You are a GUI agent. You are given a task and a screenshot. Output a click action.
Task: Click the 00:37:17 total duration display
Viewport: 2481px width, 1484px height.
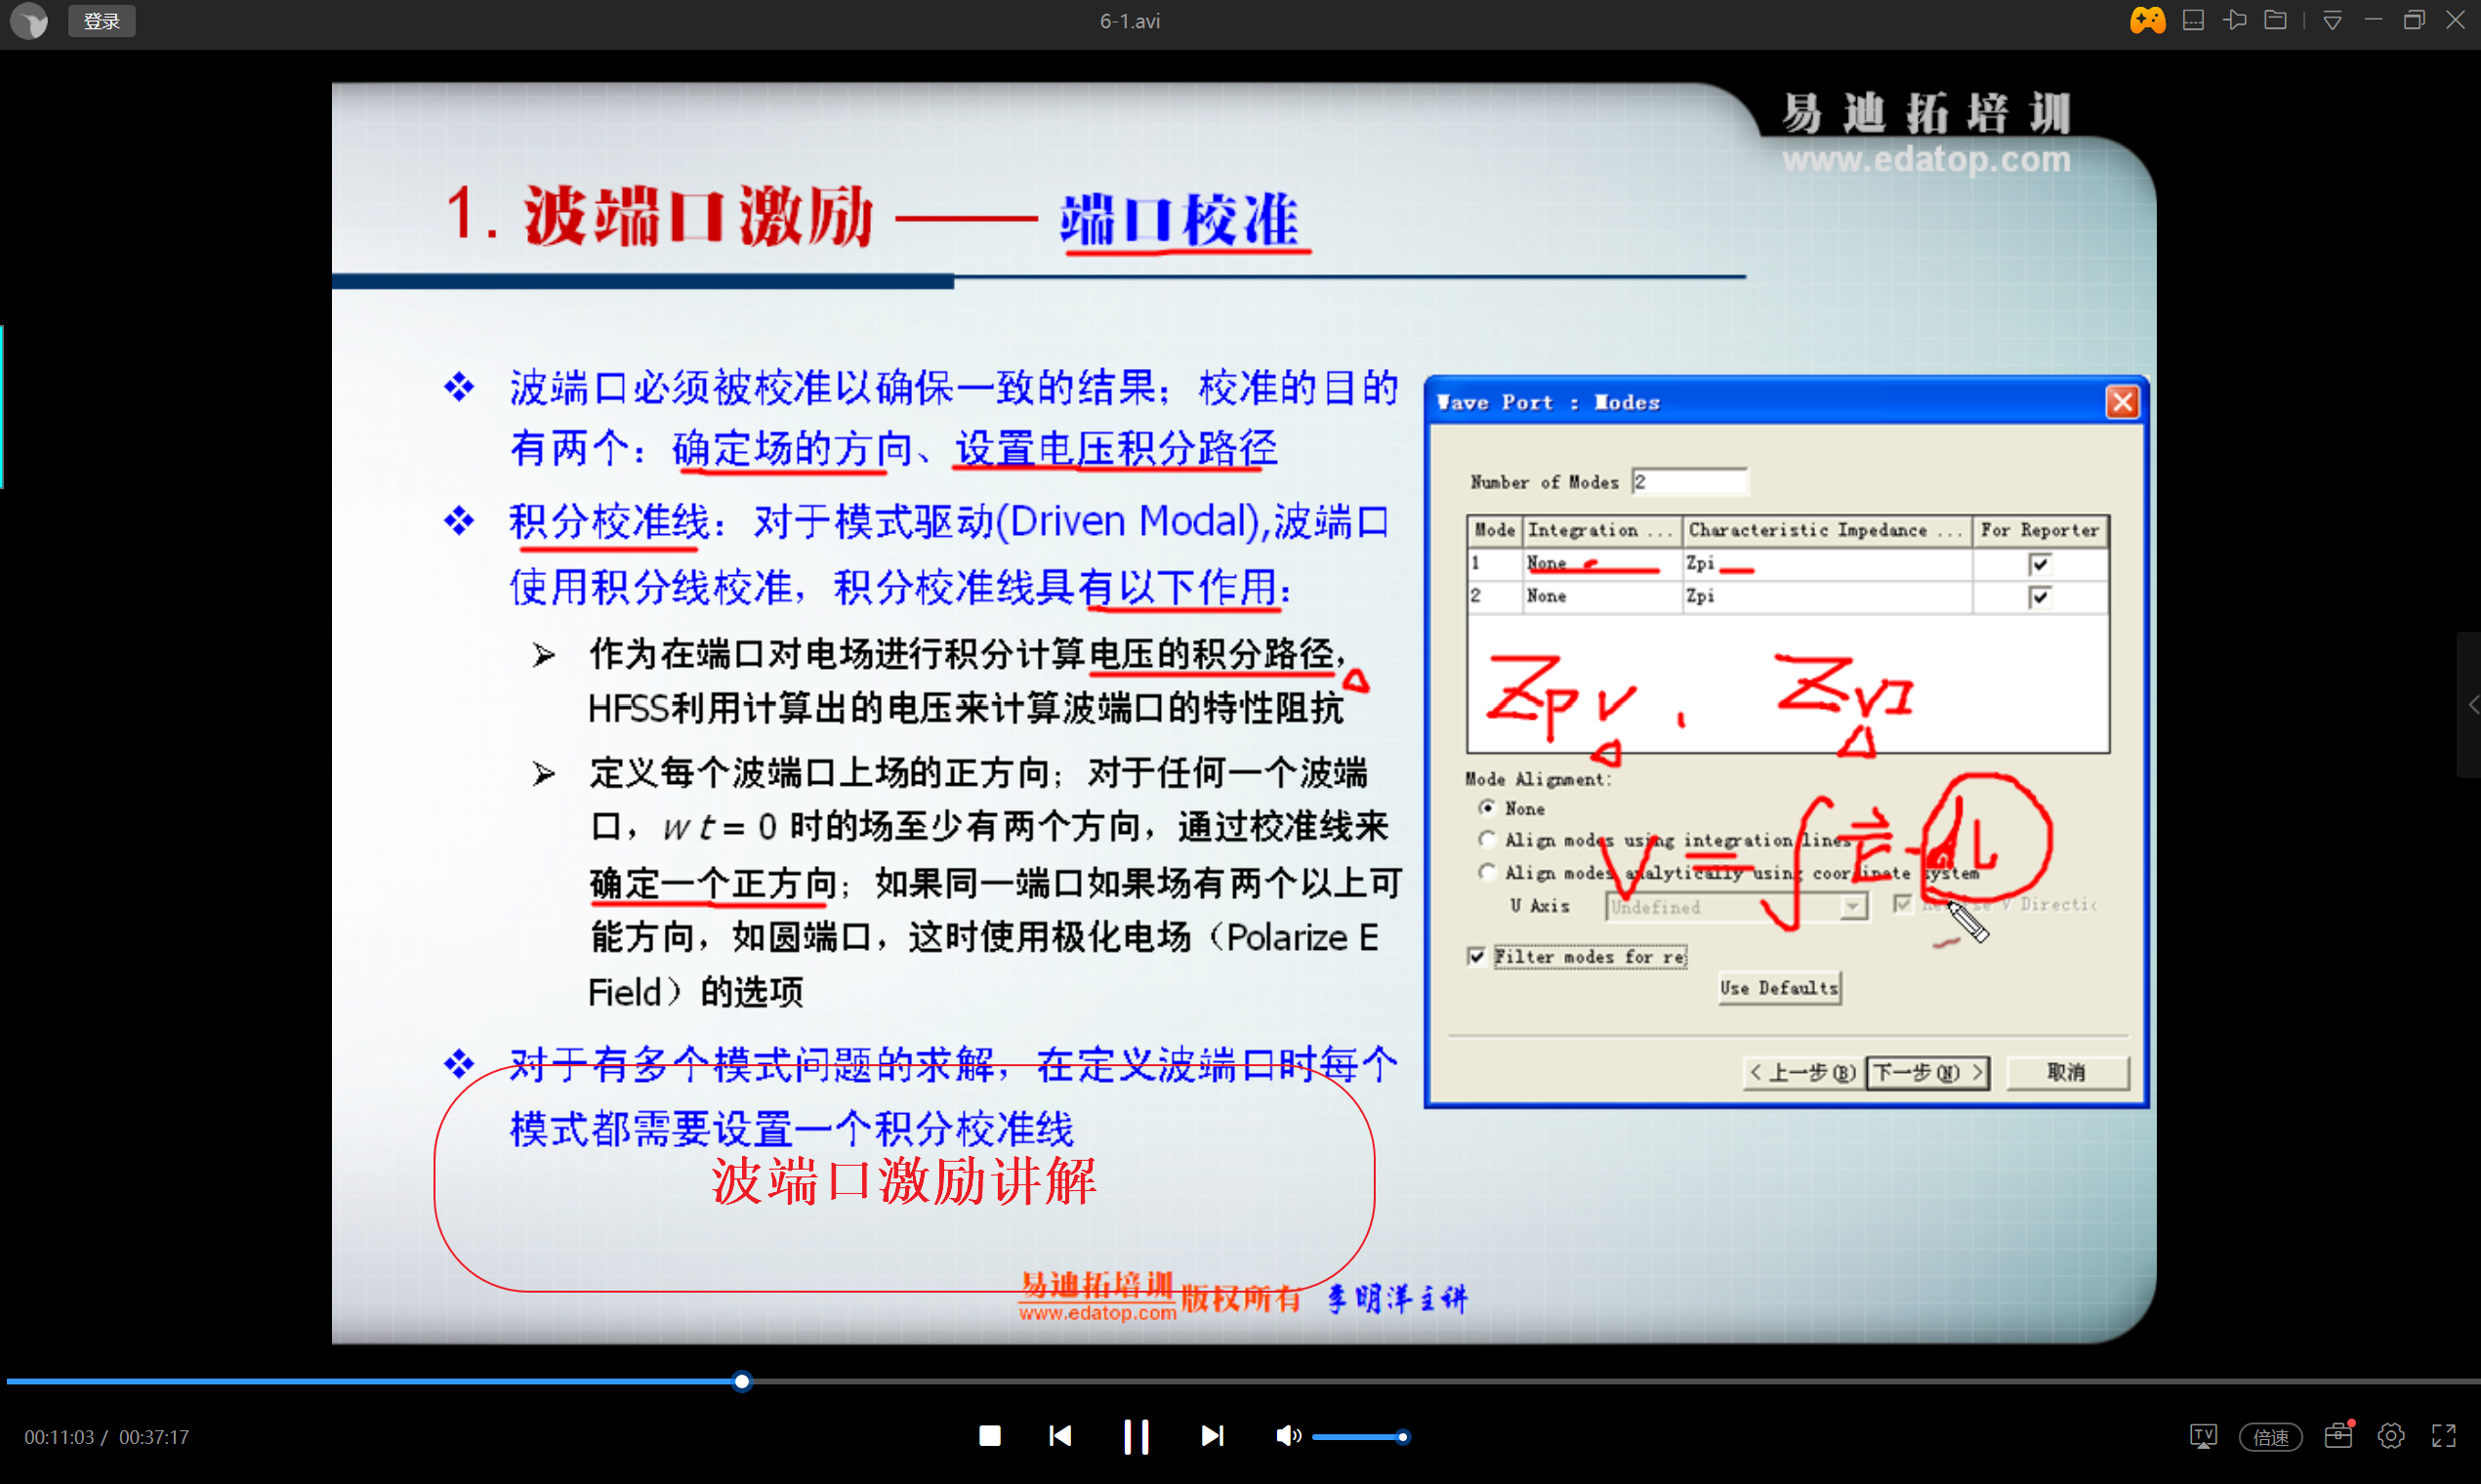click(154, 1437)
